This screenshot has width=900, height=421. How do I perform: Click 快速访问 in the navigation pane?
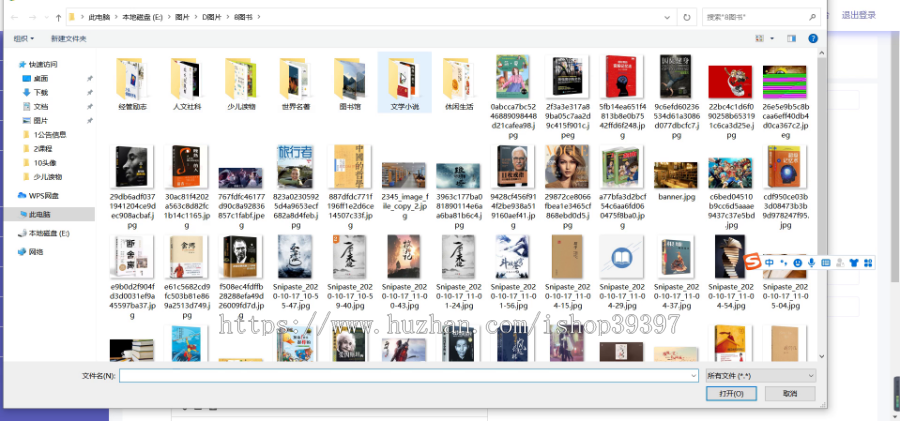coord(43,64)
